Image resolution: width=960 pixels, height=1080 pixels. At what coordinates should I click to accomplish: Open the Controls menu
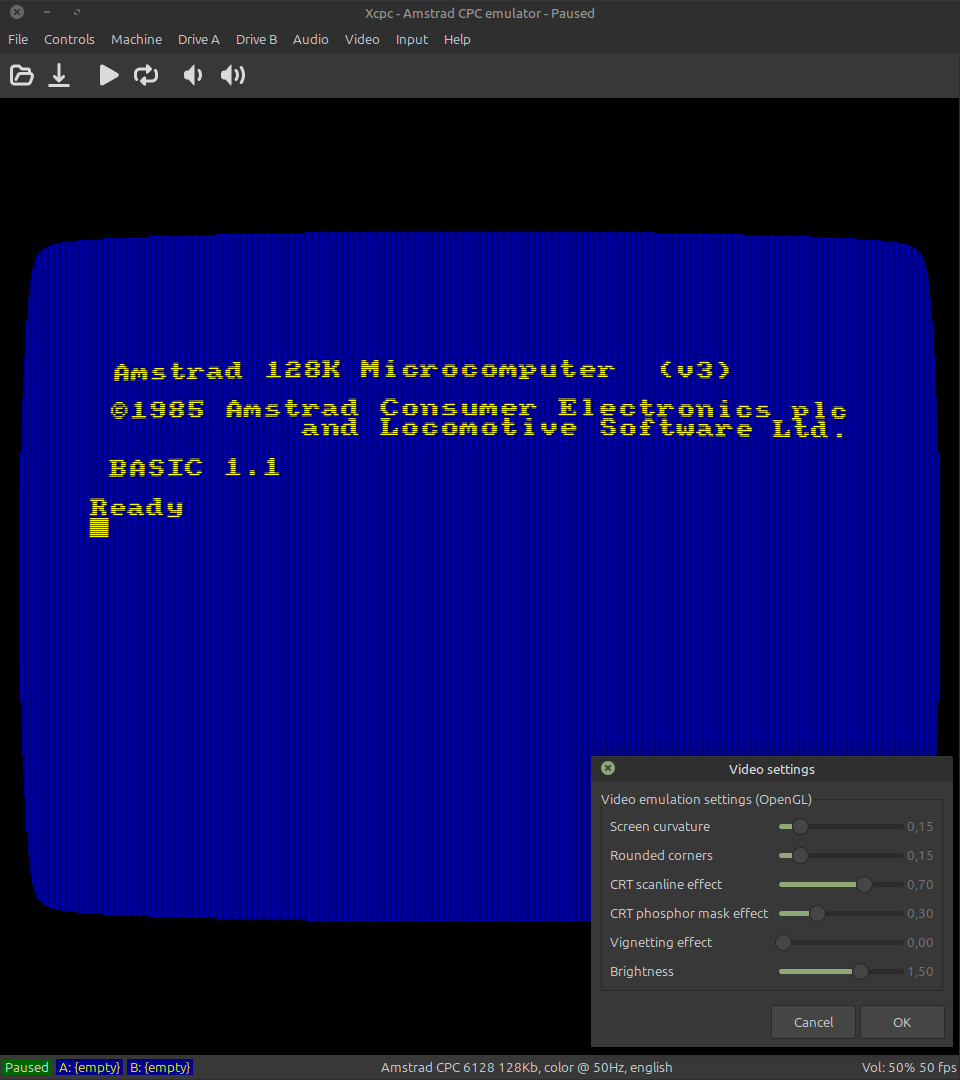[69, 39]
